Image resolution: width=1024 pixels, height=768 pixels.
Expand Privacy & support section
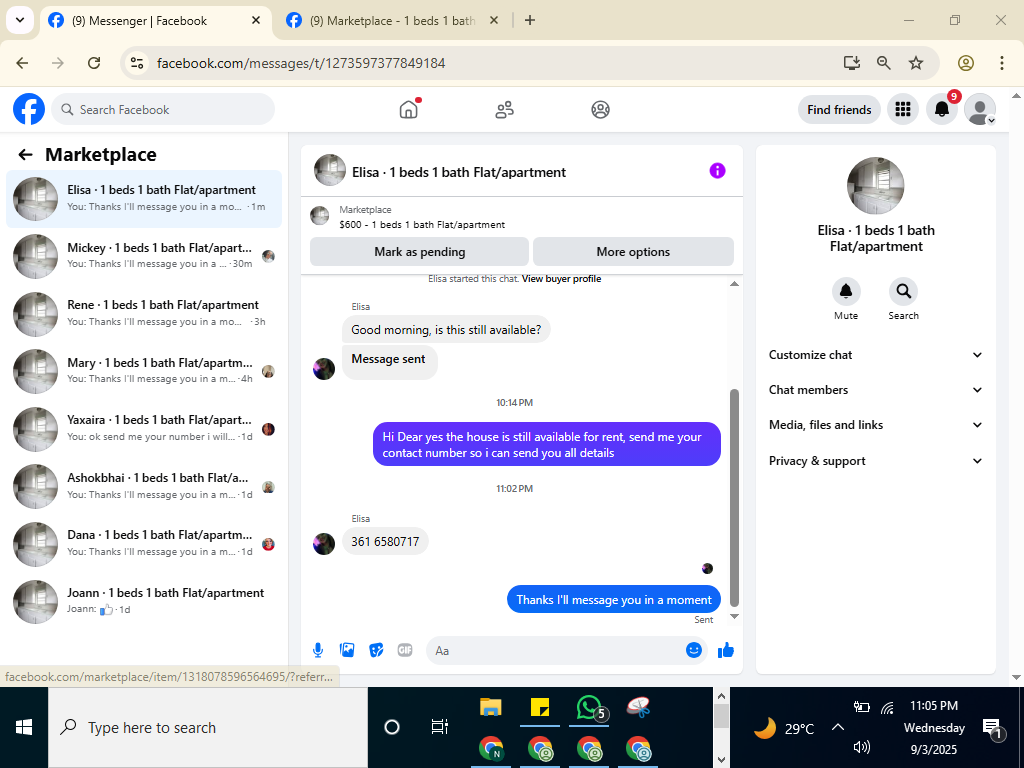click(x=875, y=461)
